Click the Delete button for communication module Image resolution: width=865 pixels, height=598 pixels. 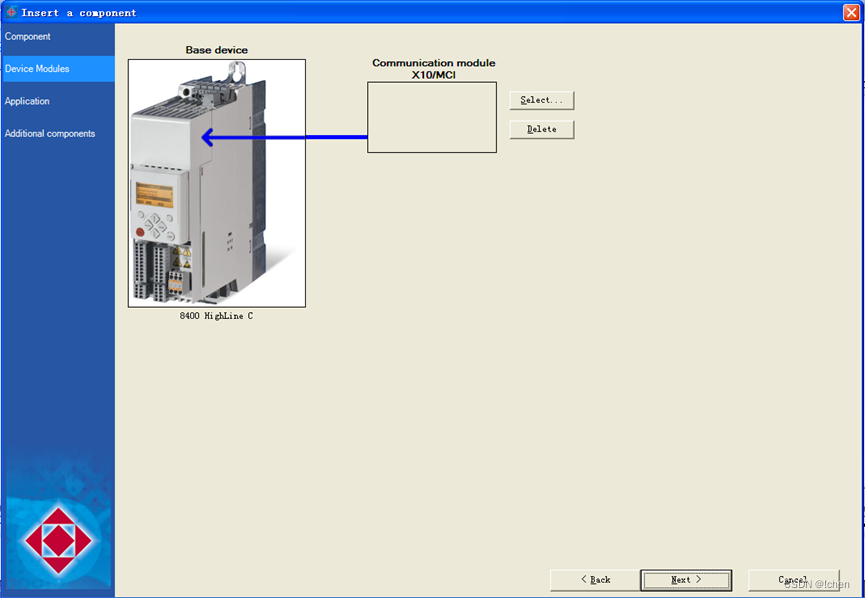[x=542, y=130]
